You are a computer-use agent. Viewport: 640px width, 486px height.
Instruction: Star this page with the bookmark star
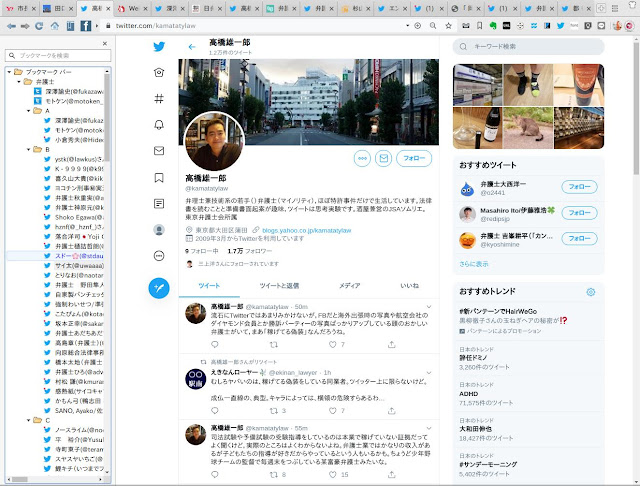(449, 26)
